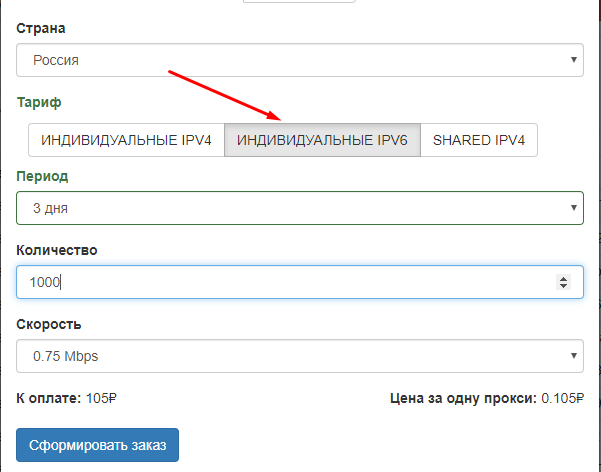
Task: Click the Страна field label
Action: [42, 28]
